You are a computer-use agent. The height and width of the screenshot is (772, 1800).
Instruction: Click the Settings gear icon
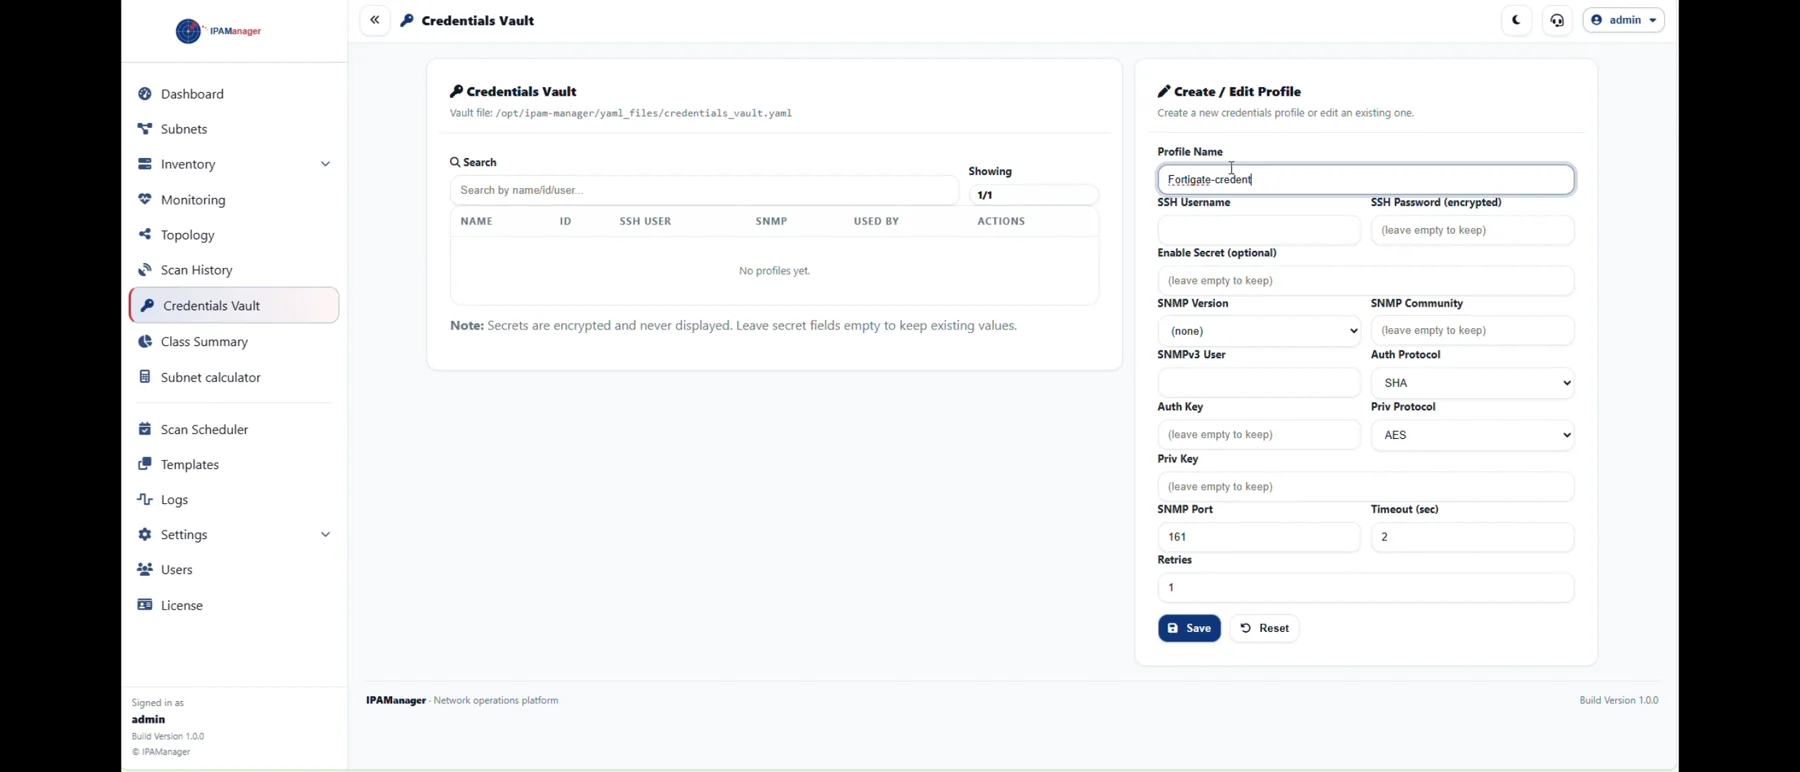coord(145,535)
